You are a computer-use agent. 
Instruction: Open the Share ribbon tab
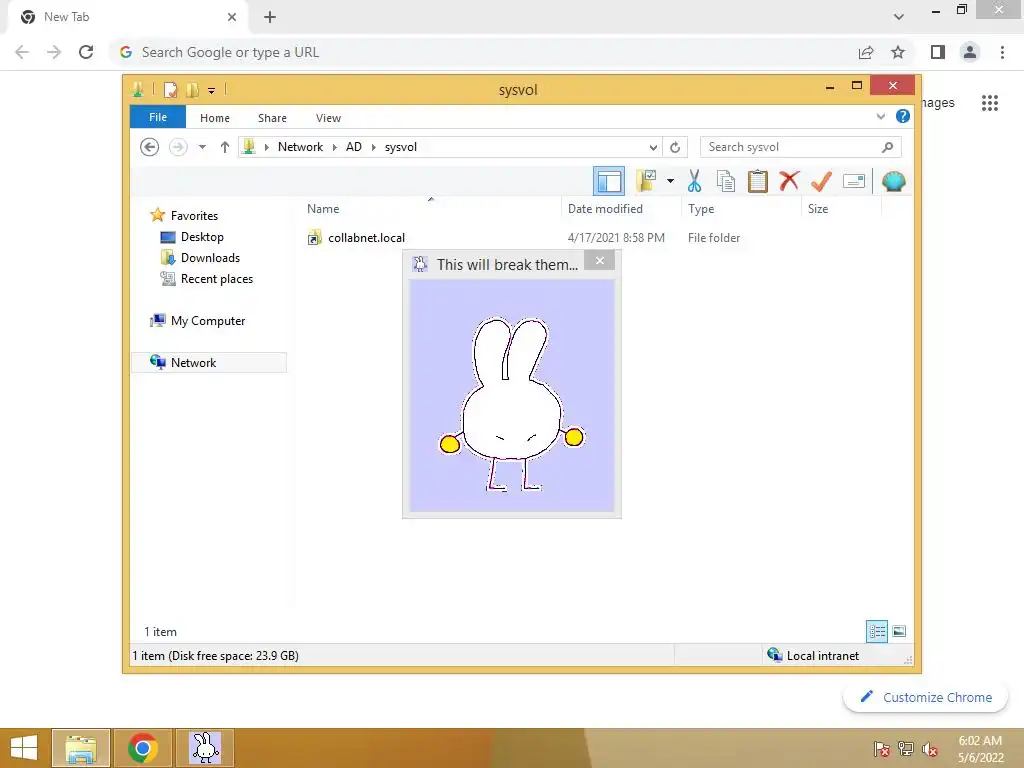coord(272,118)
